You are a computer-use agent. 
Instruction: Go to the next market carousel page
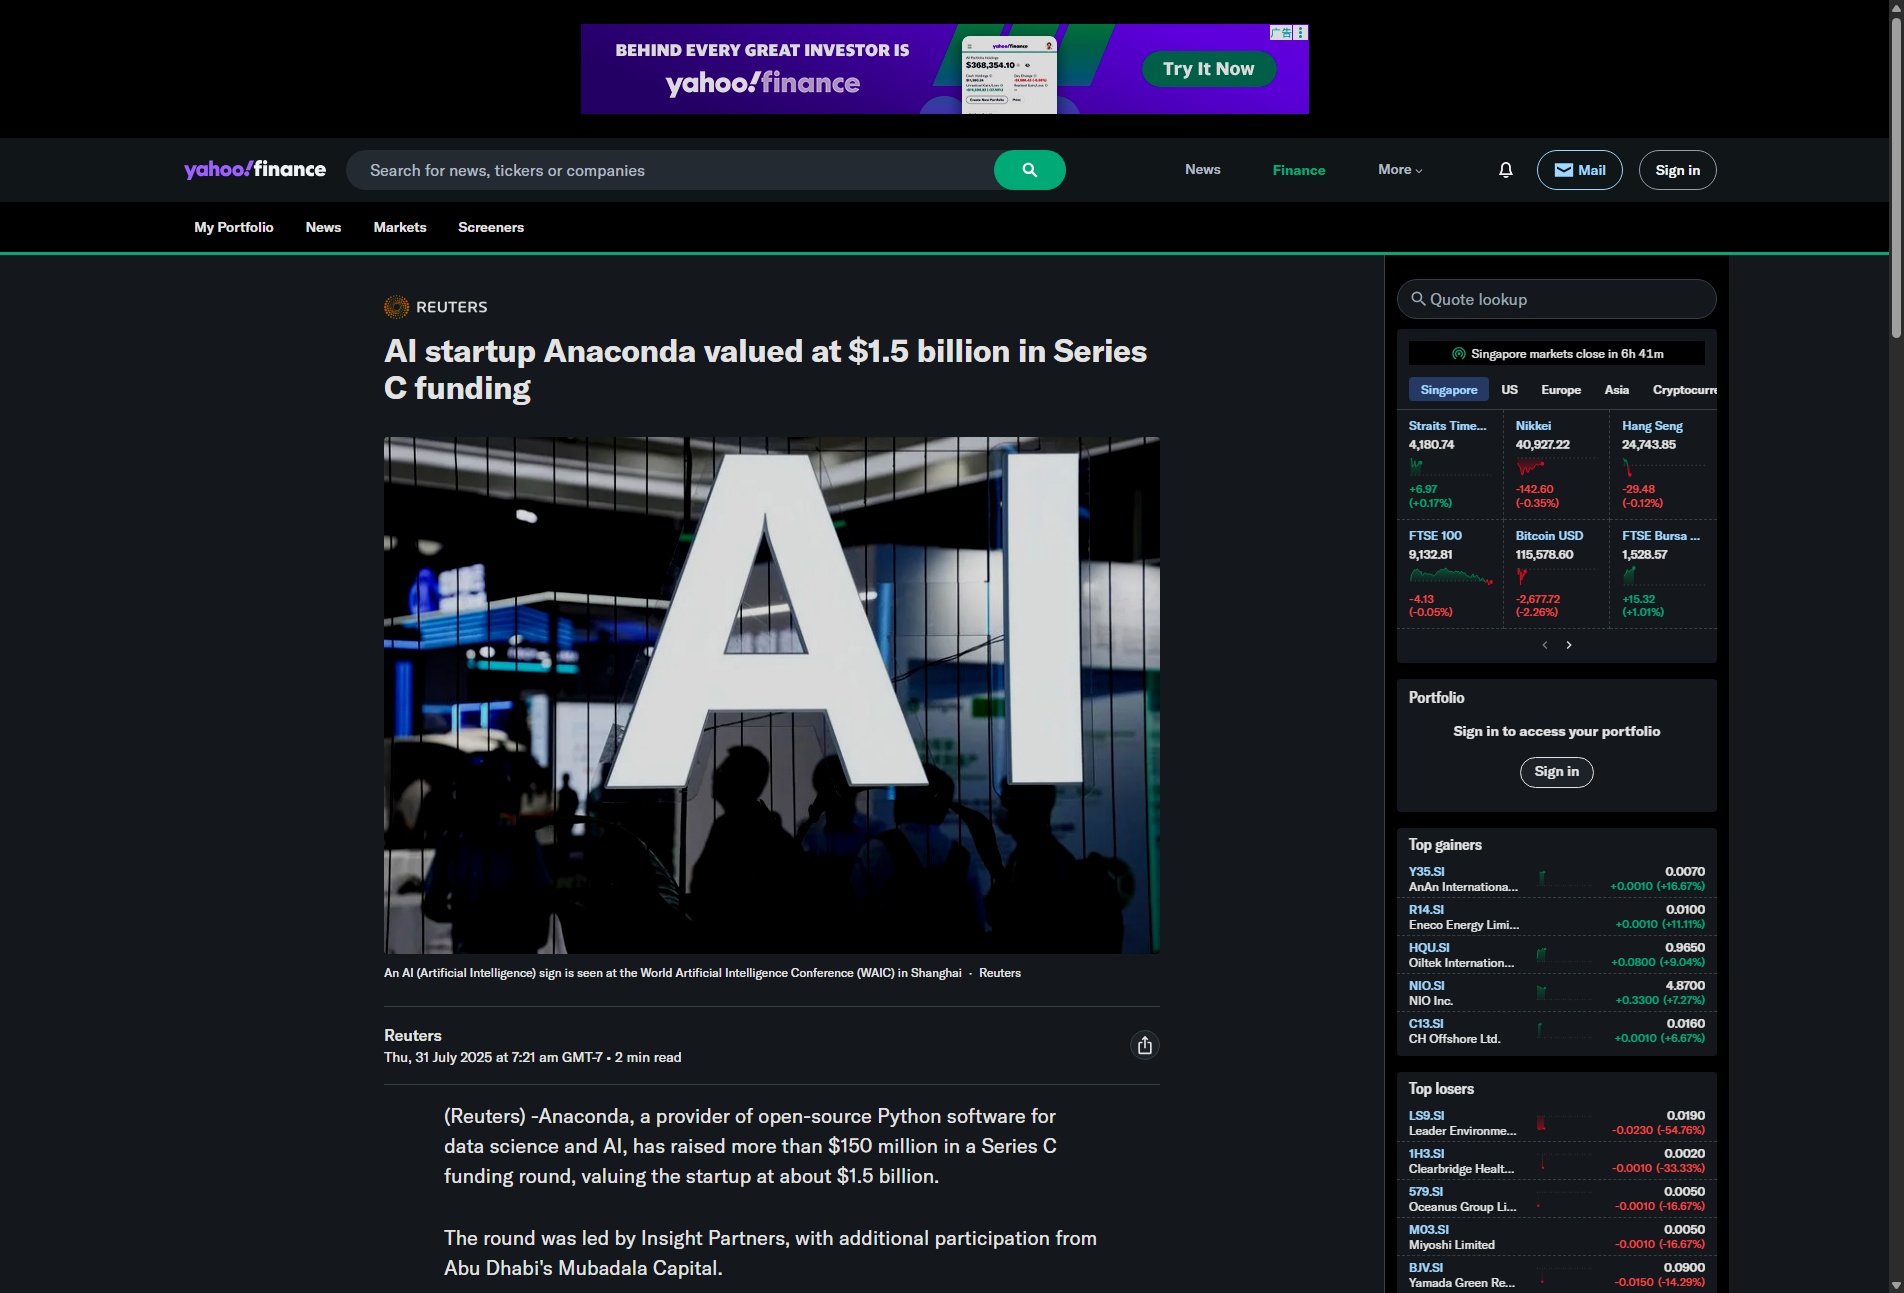[1569, 645]
